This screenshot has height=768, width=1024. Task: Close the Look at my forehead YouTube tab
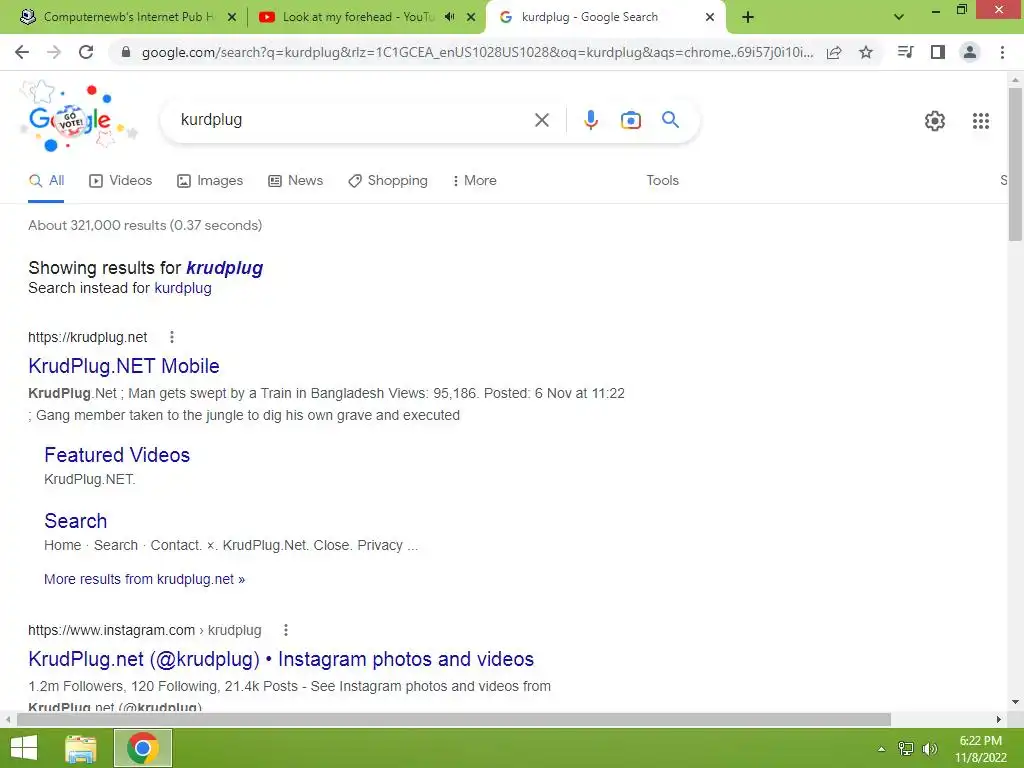[x=471, y=17]
